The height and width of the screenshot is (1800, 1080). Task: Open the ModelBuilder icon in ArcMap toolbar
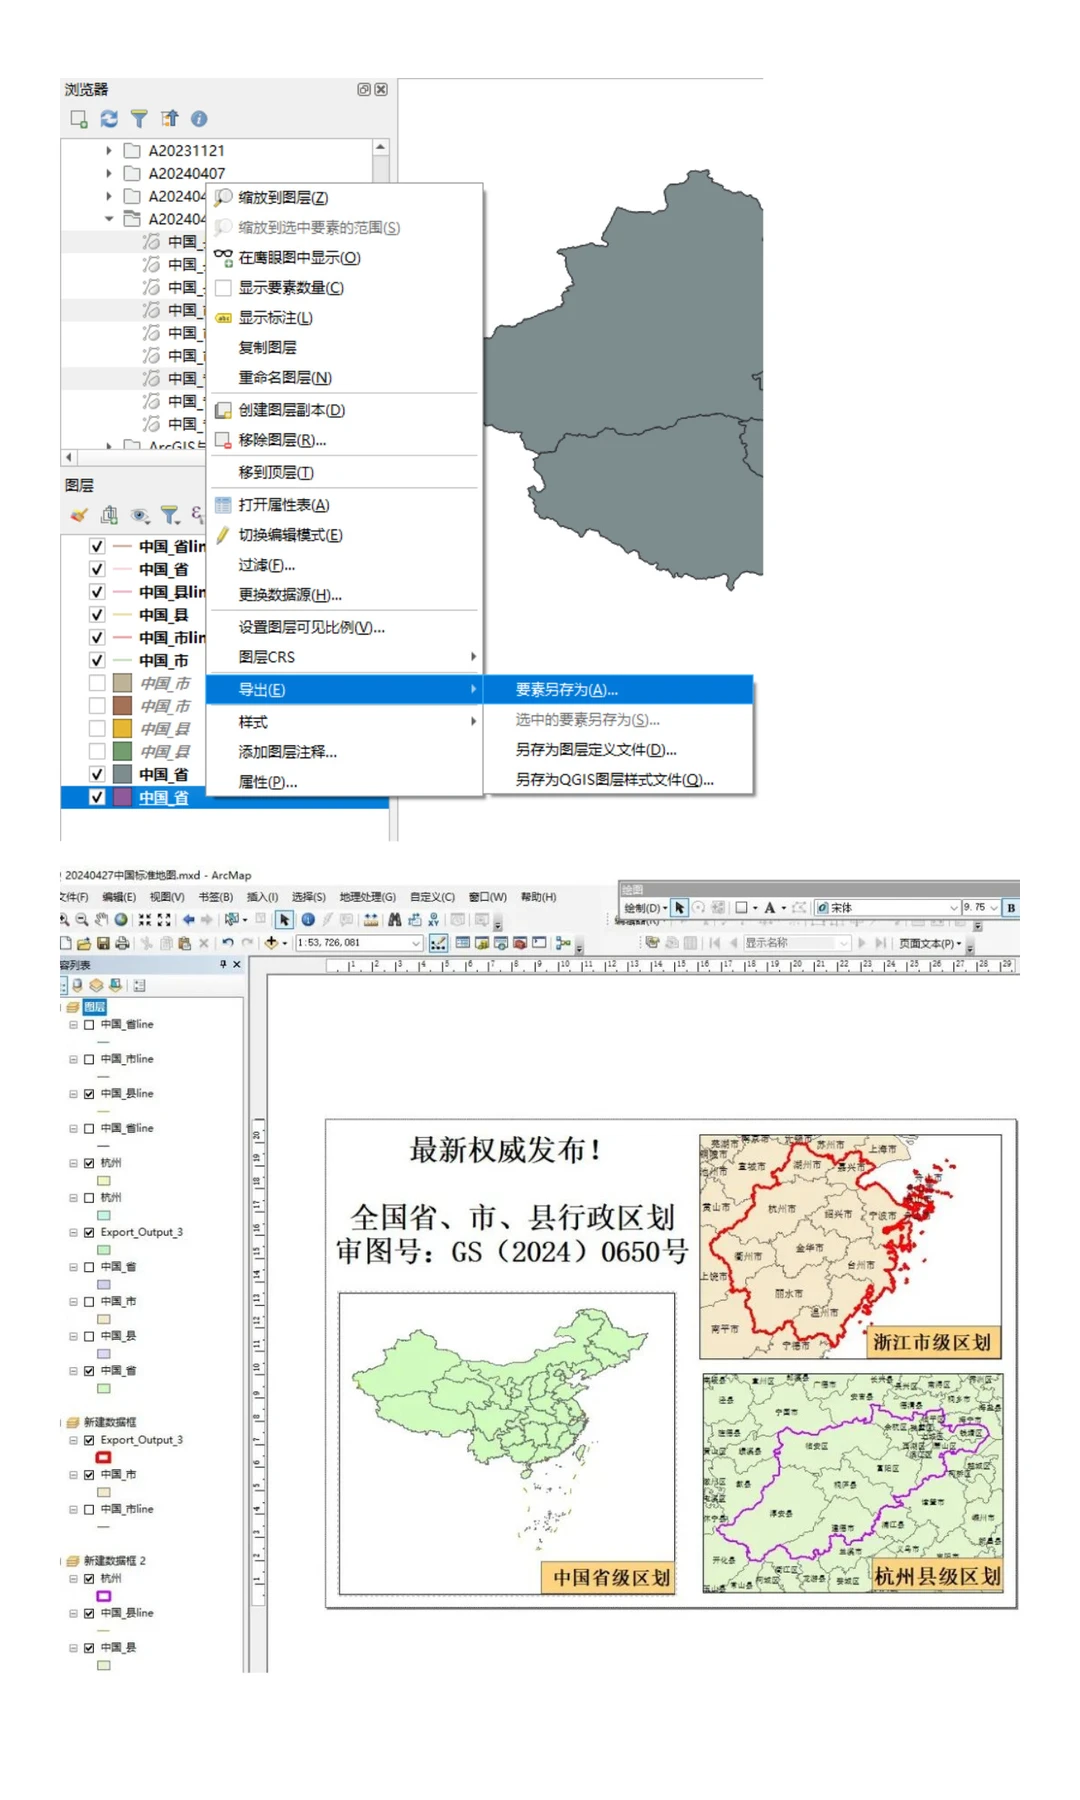pos(563,943)
